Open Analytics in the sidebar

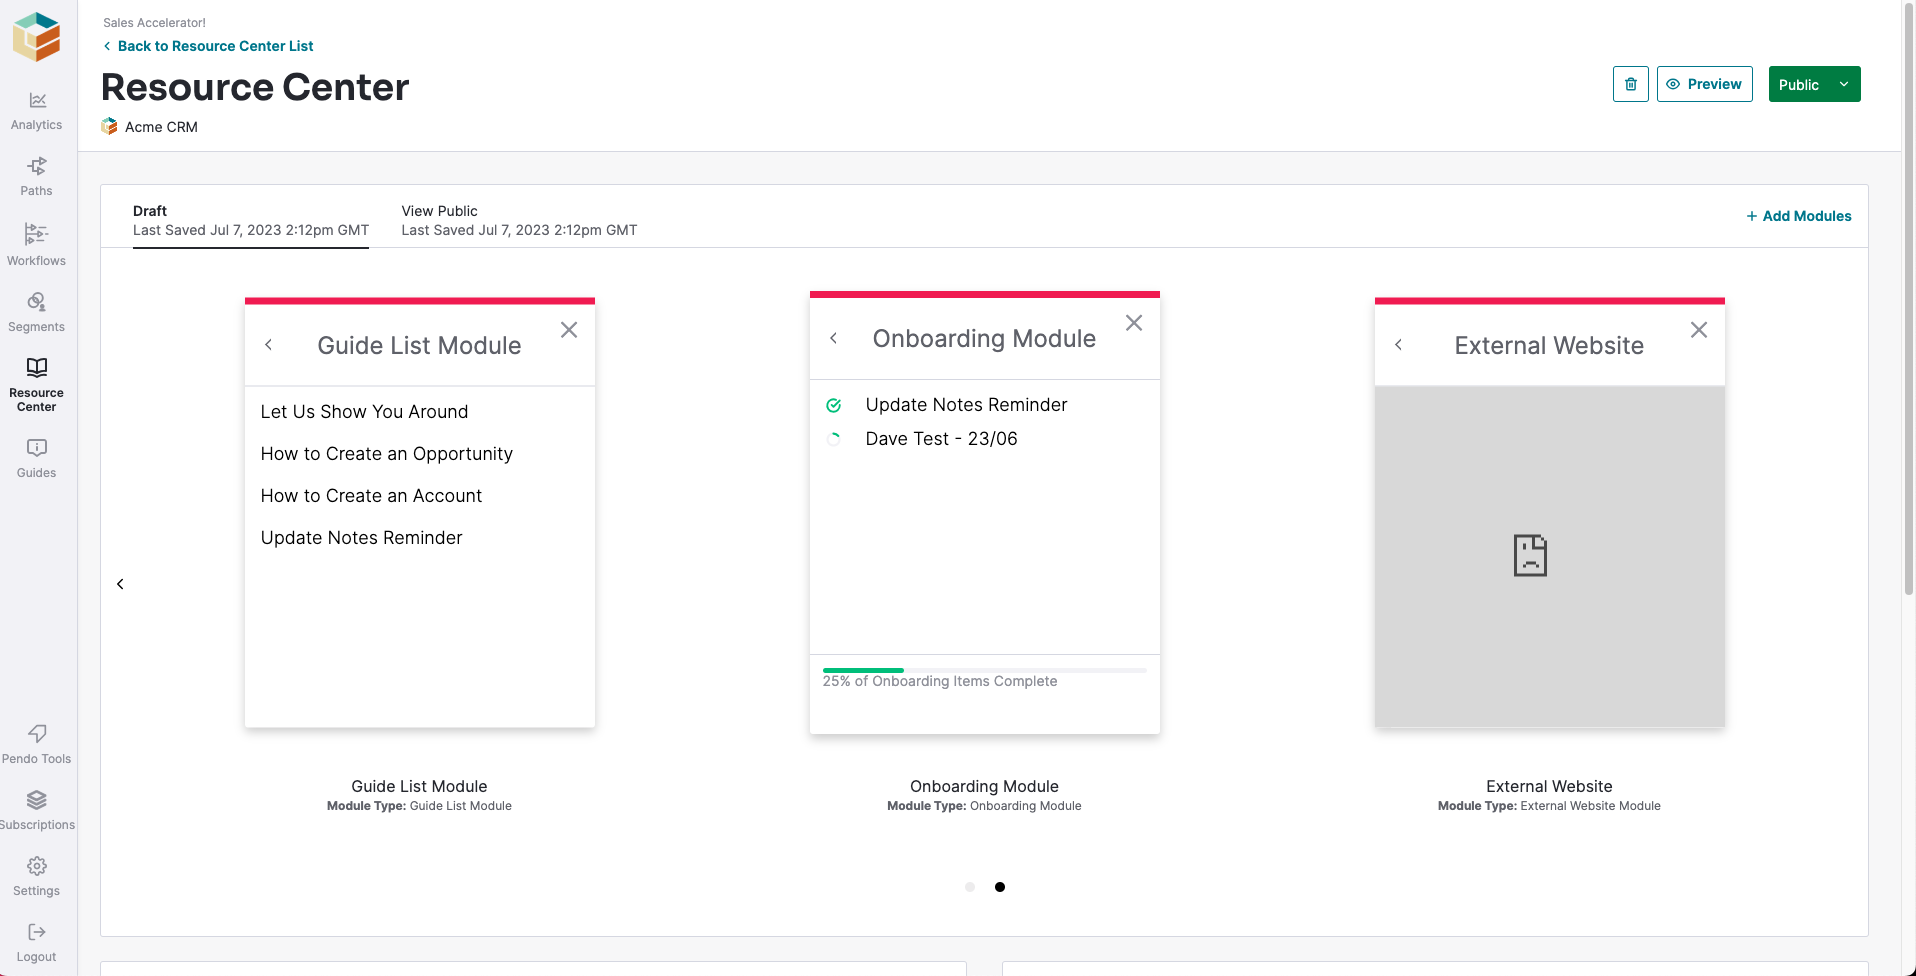pos(37,111)
